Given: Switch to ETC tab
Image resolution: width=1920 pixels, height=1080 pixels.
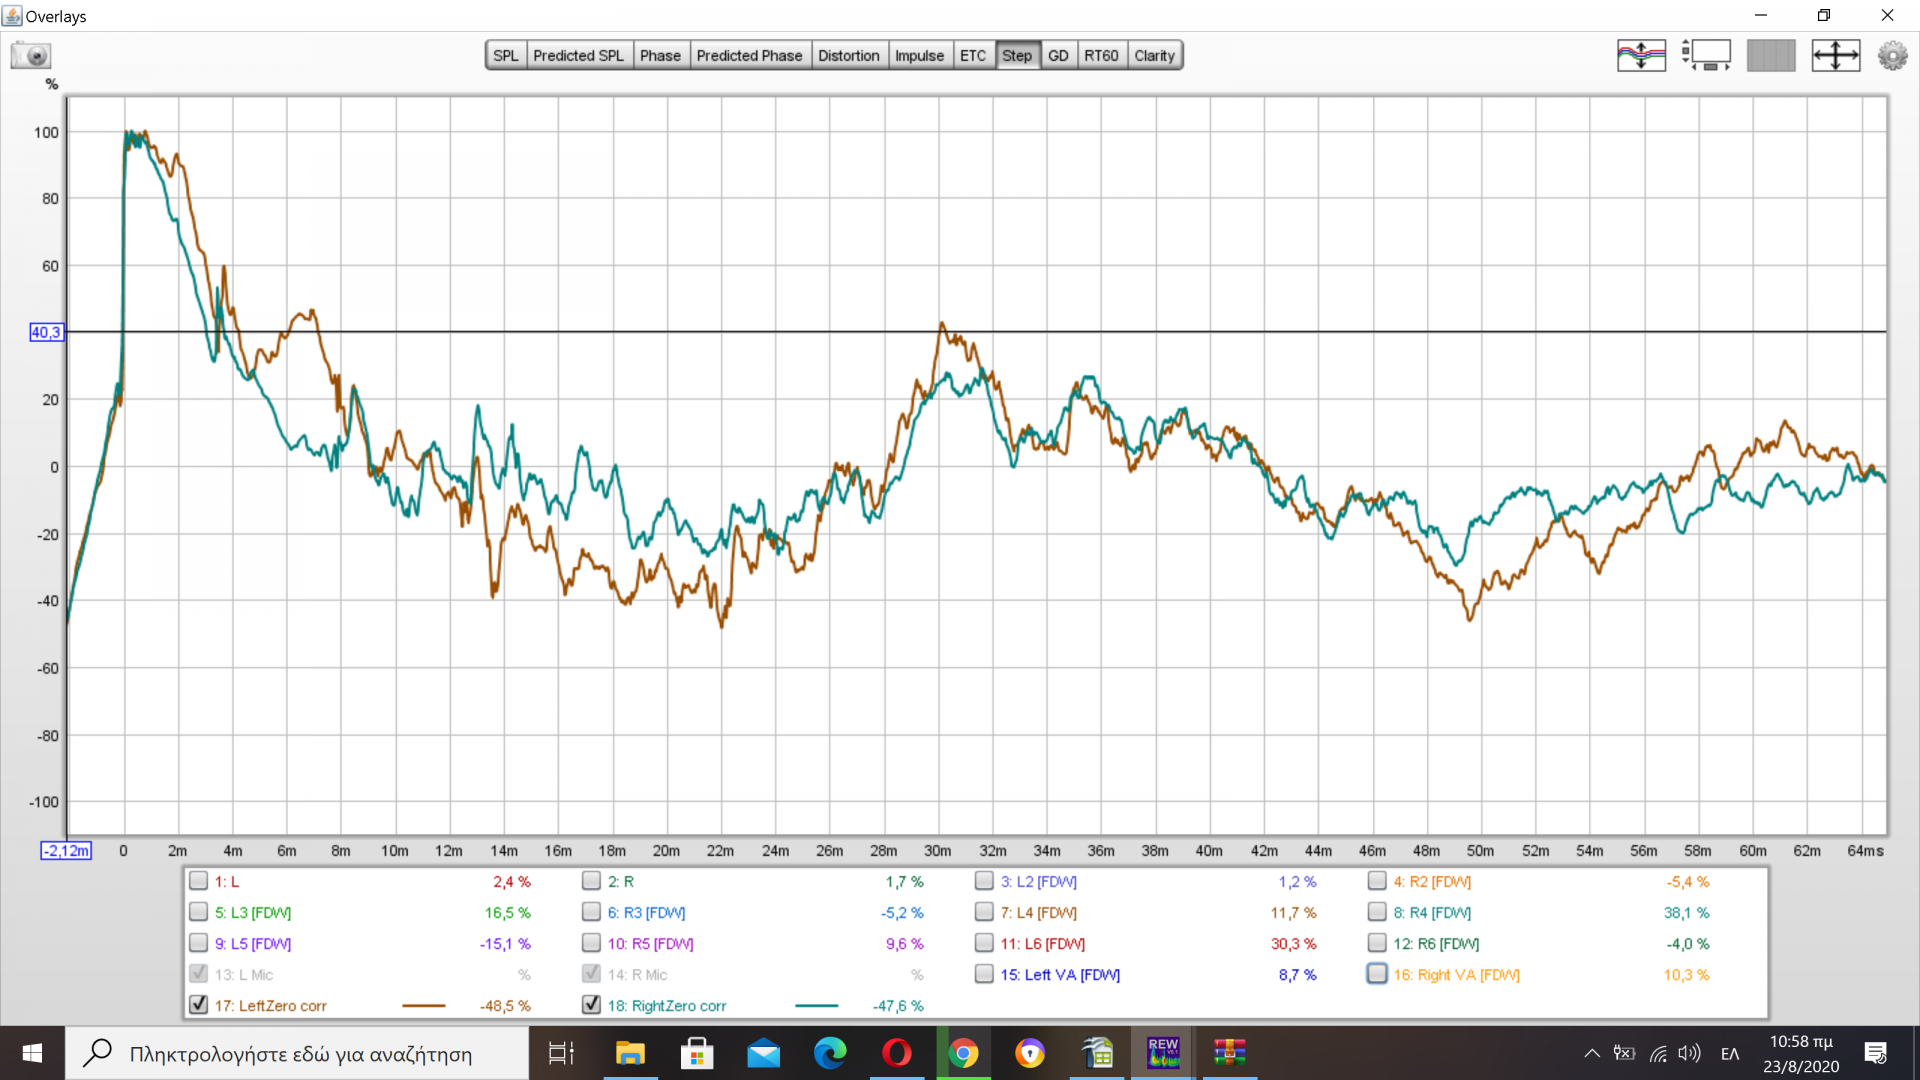Looking at the screenshot, I should [973, 56].
